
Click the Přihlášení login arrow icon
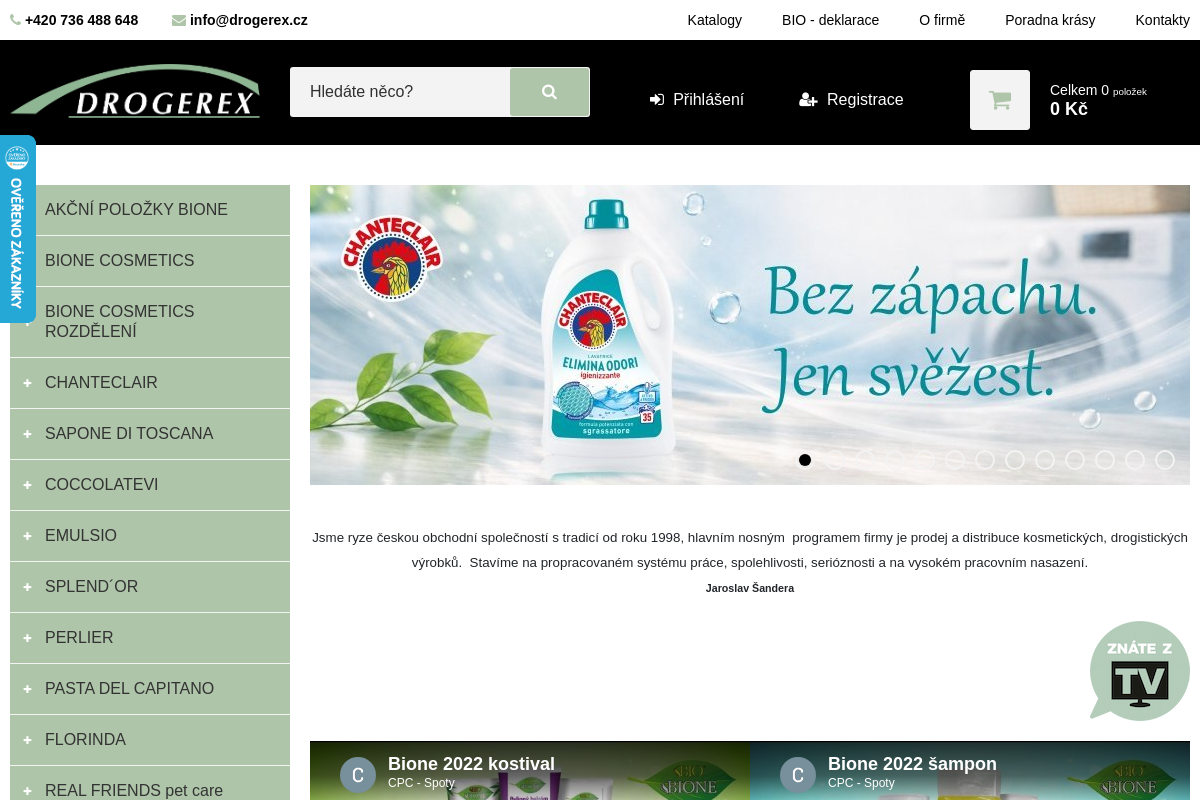pyautogui.click(x=657, y=100)
